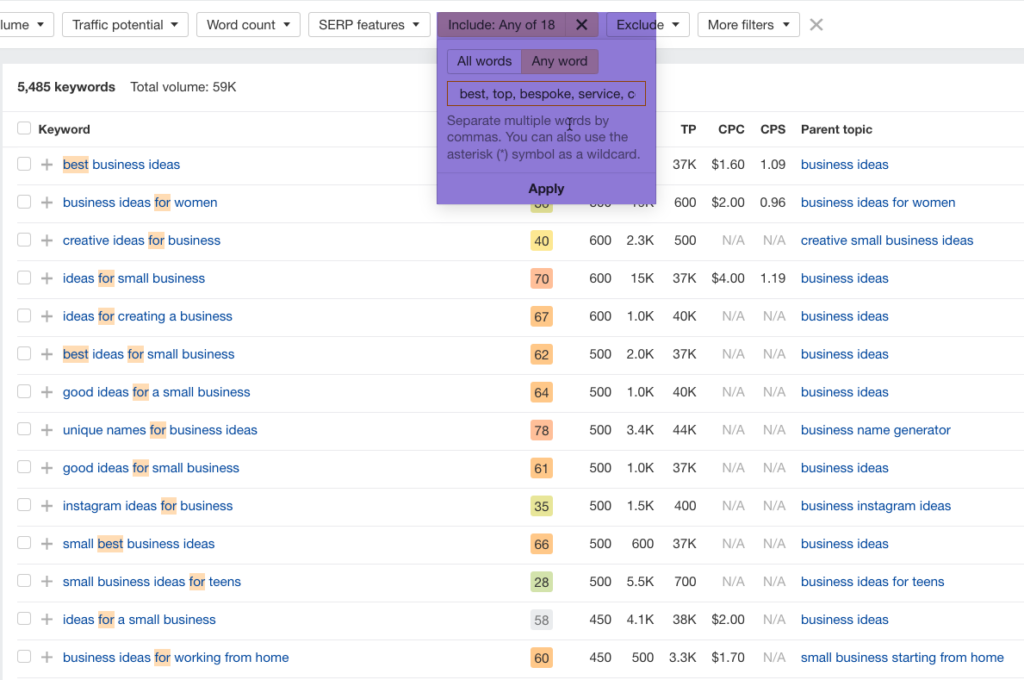This screenshot has height=680, width=1024.
Task: Click the difficulty score badge showing 70
Action: click(x=541, y=279)
